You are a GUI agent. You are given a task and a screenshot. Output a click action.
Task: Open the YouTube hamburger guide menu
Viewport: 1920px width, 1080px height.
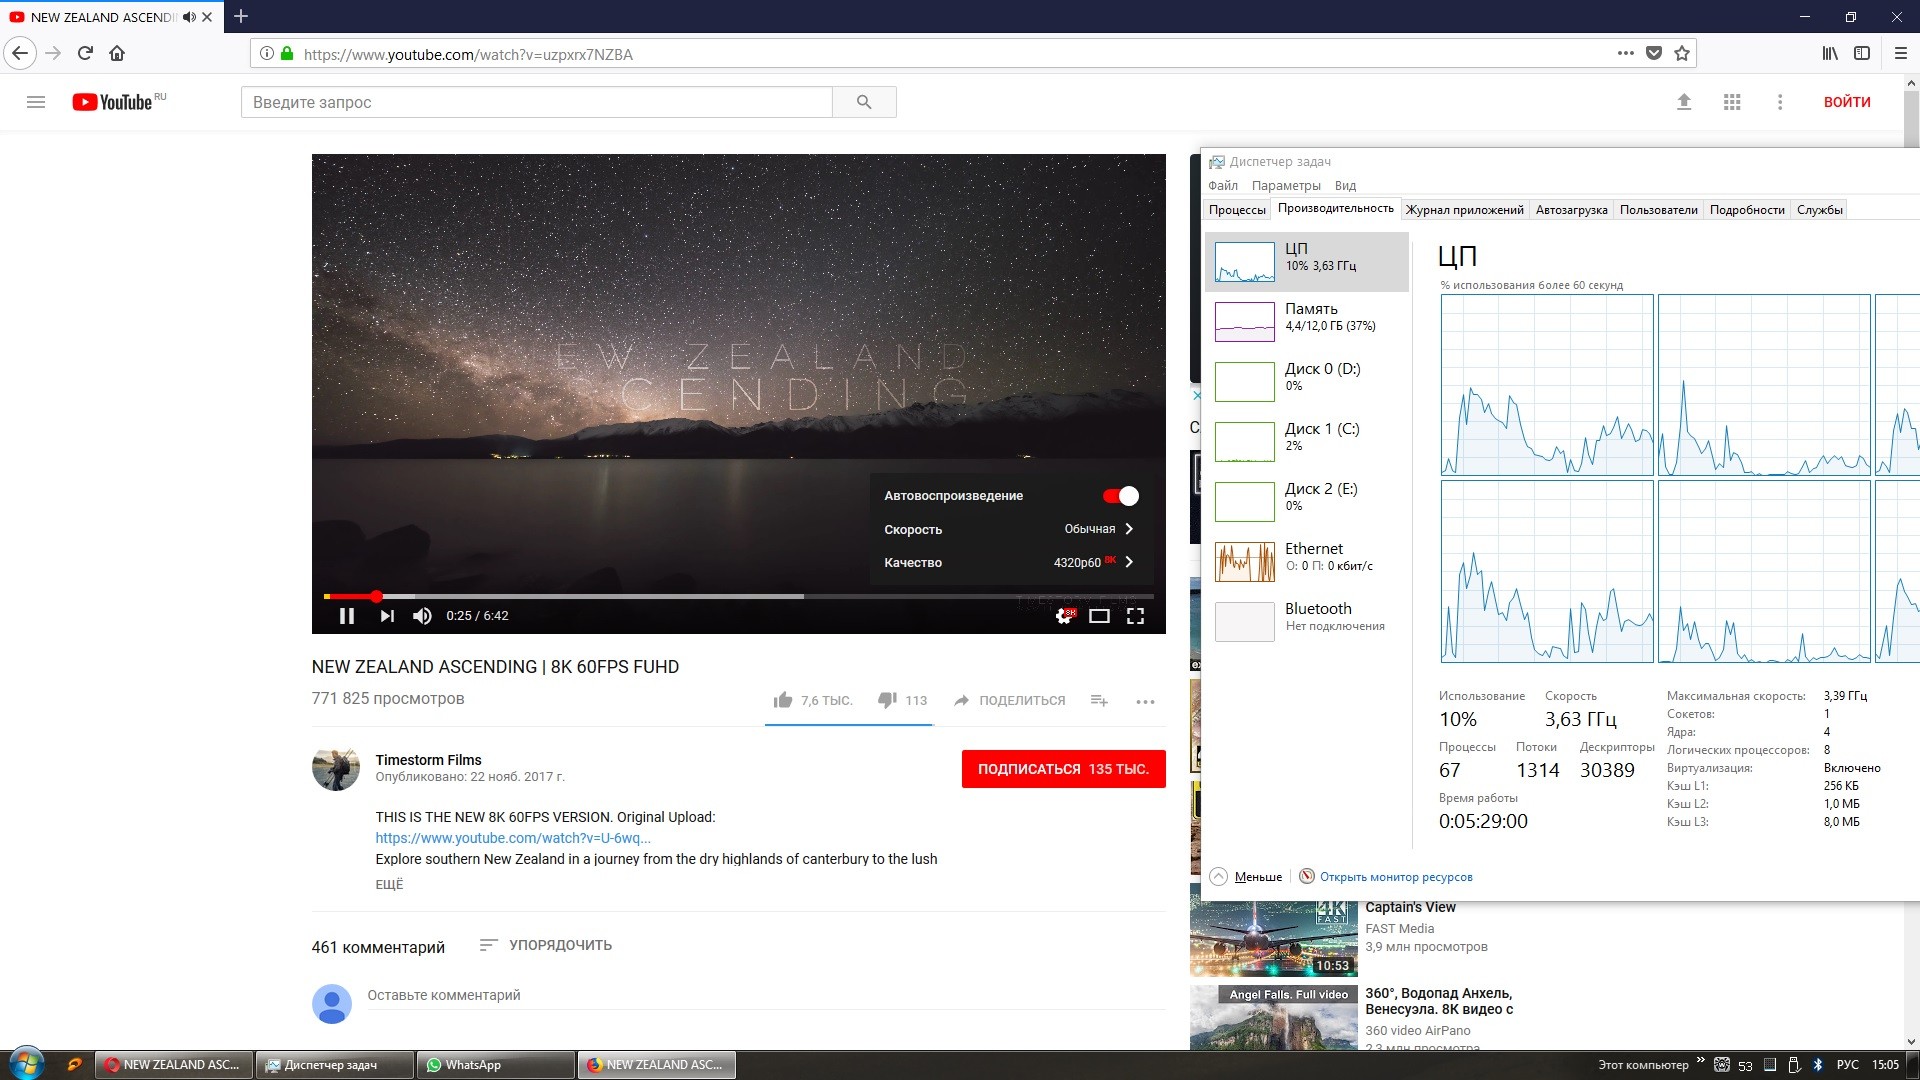coord(36,102)
